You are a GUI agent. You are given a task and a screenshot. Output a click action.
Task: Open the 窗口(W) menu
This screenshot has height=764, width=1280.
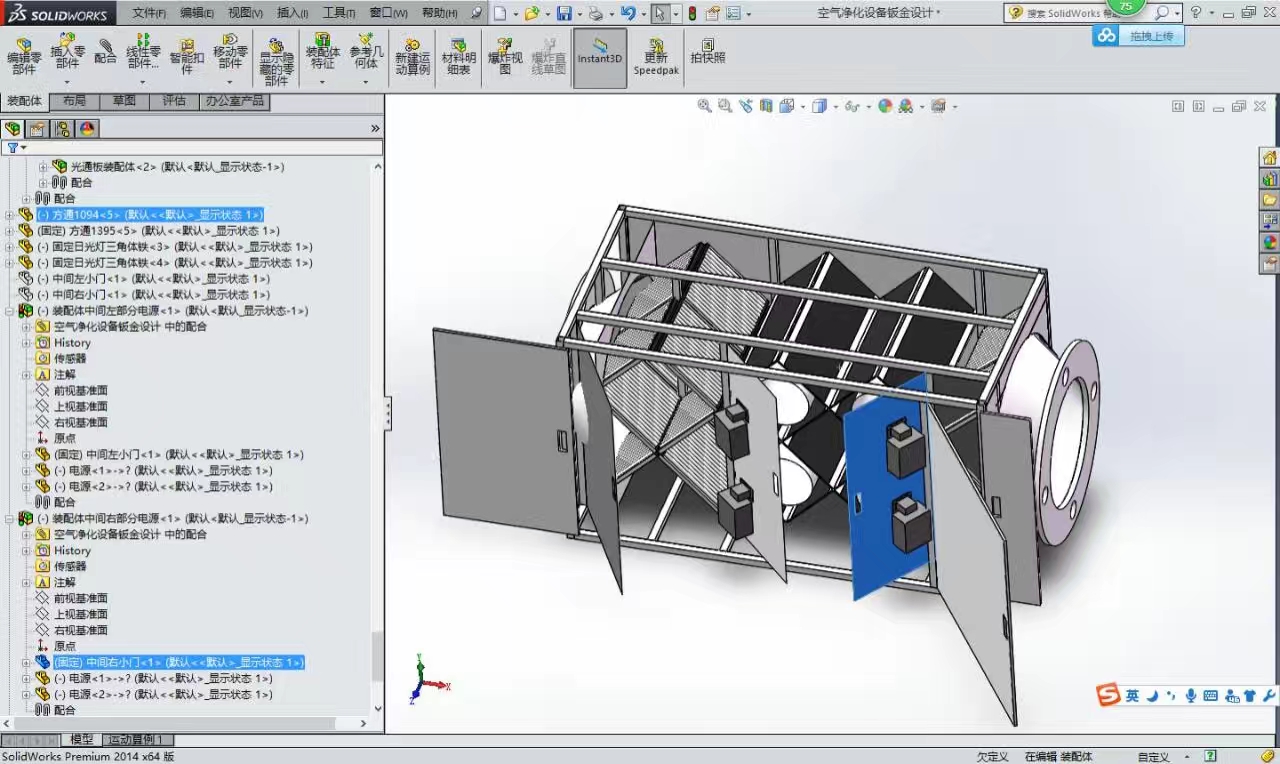point(389,13)
